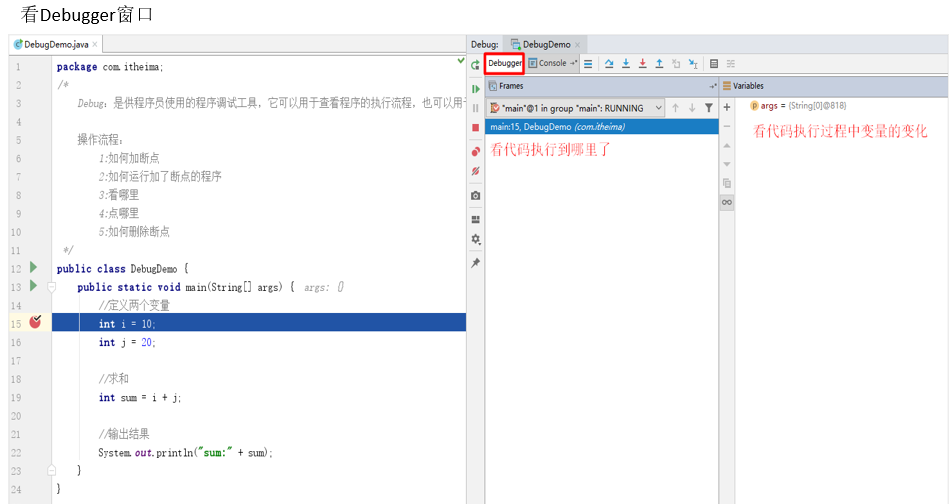Toggle the breakpoint on line 15
The image size is (949, 504).
point(36,322)
